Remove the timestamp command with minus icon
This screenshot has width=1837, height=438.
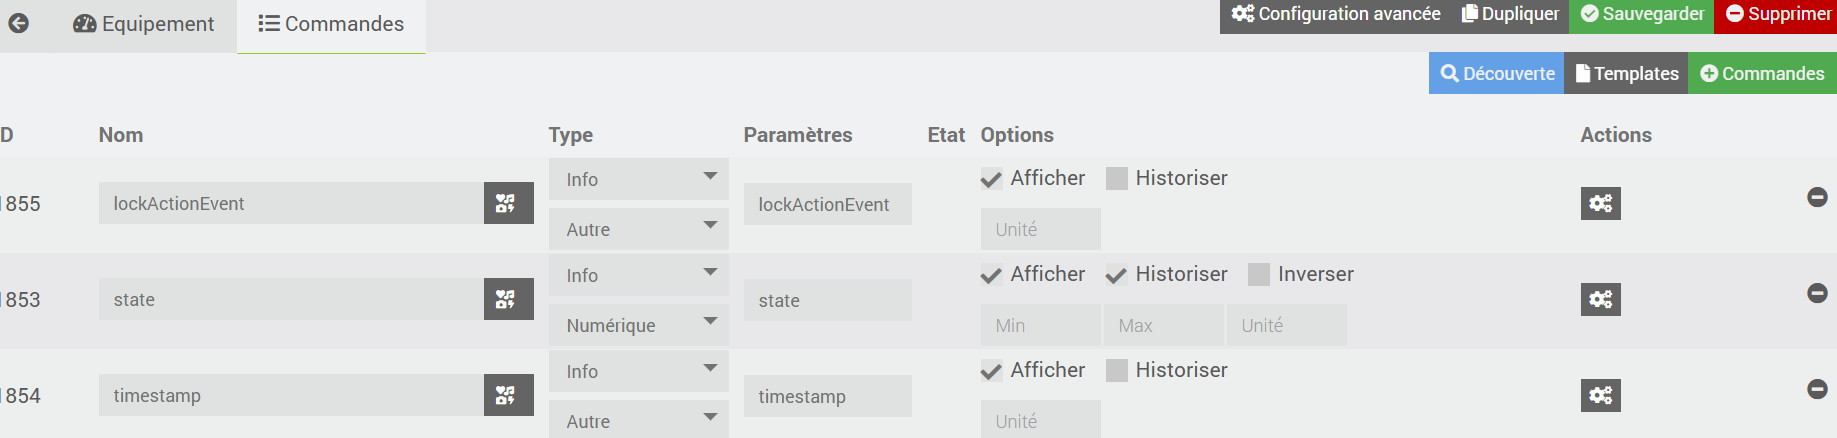tap(1817, 389)
